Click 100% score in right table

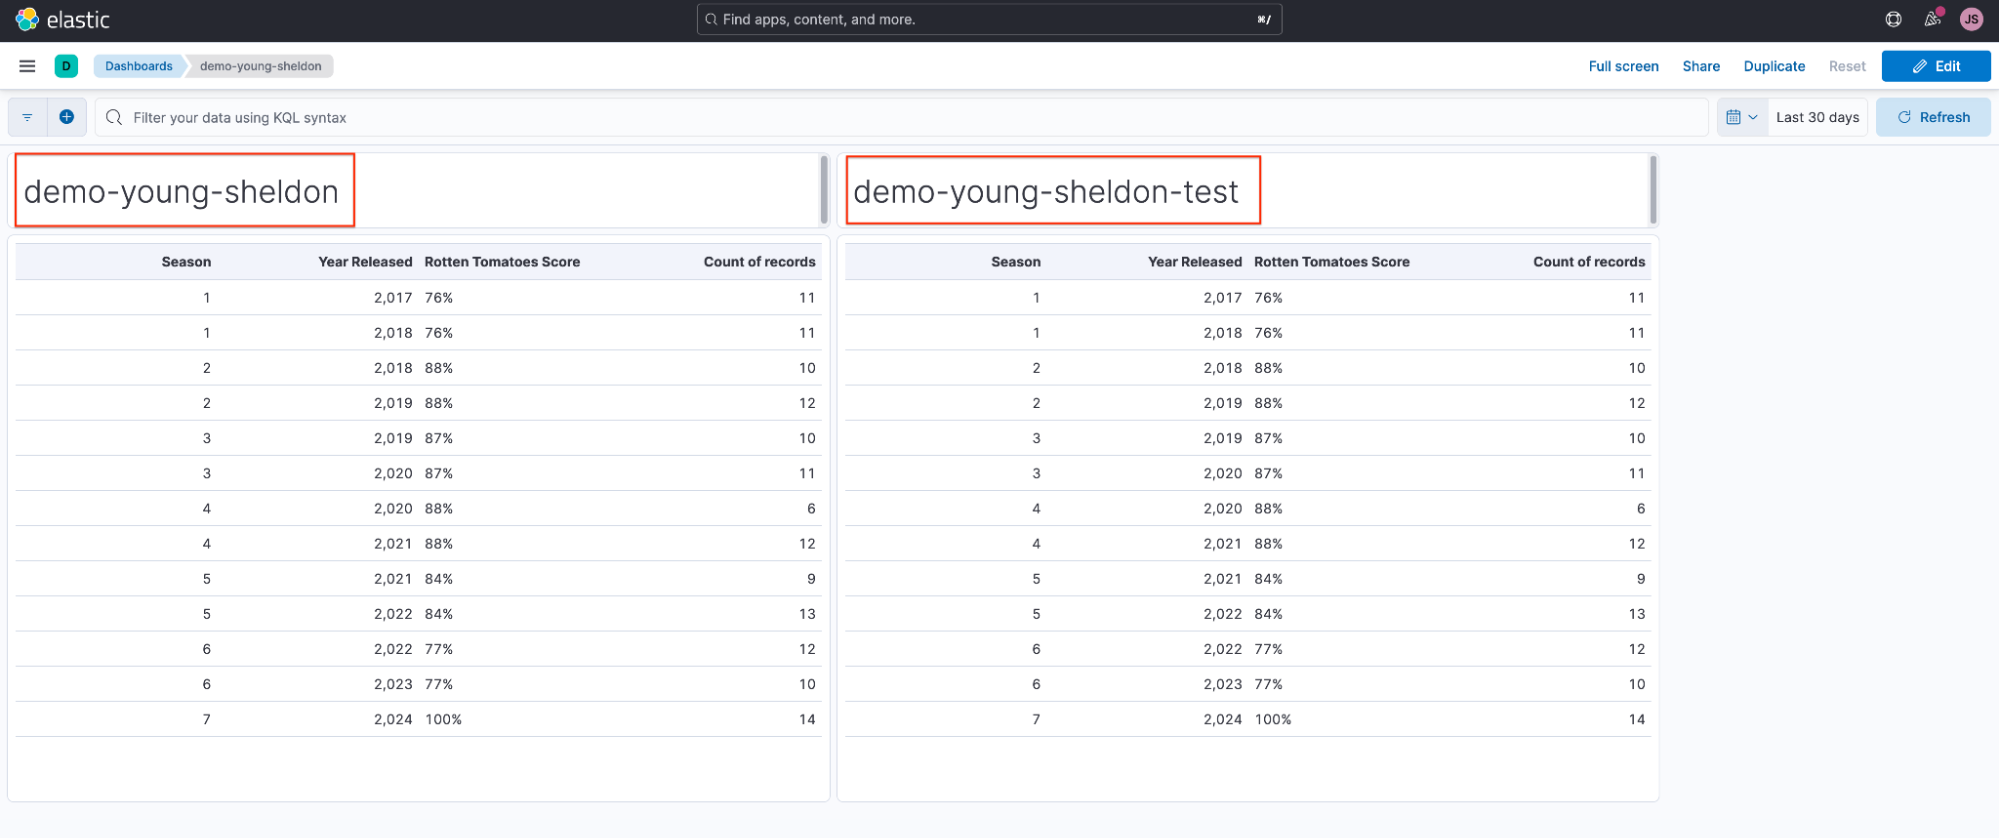[x=1273, y=719]
